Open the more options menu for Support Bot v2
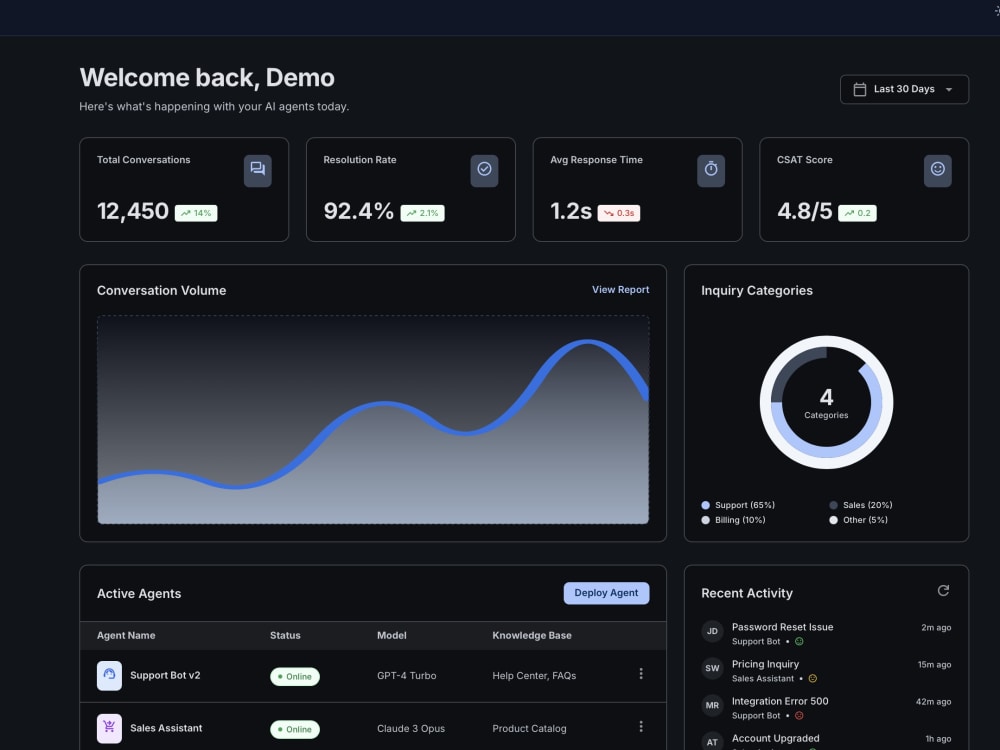Image resolution: width=1000 pixels, height=750 pixels. coord(641,674)
